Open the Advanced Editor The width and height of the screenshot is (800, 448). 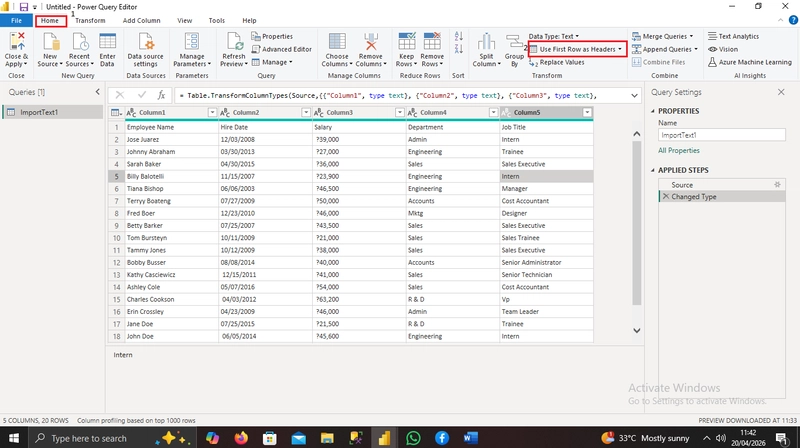tap(282, 49)
